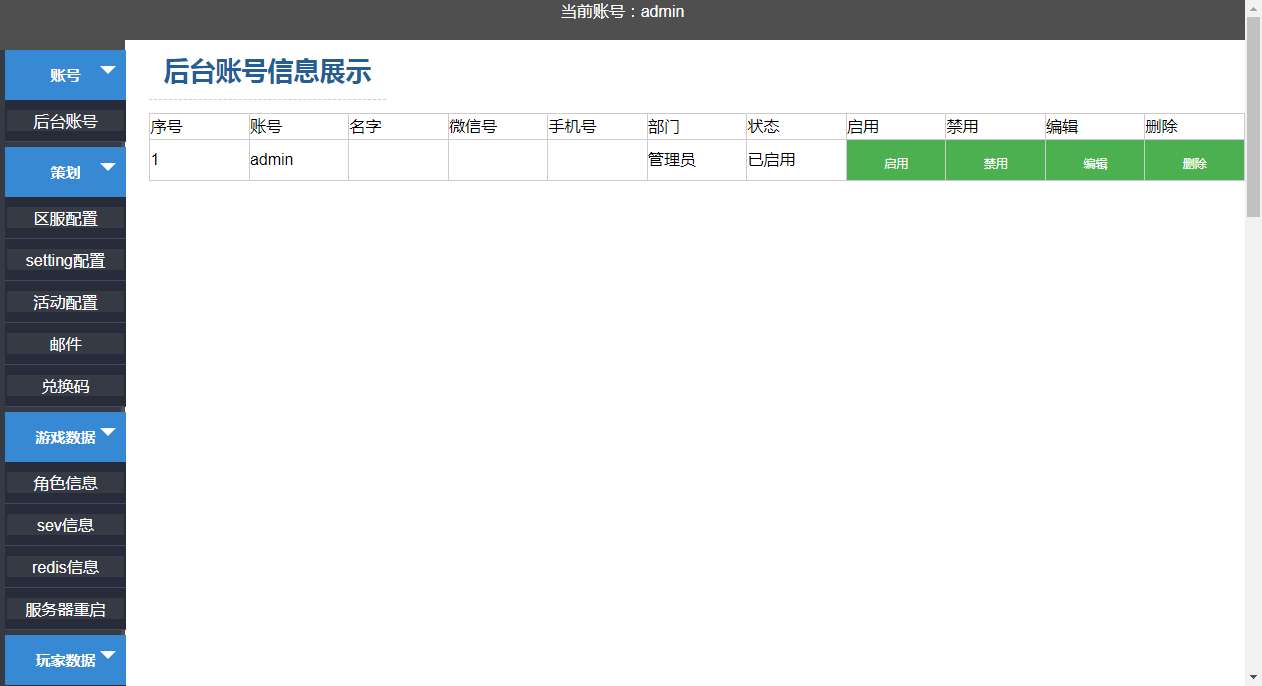1262x686 pixels.
Task: Trigger 服务器重启 from the sidebar
Action: (64, 608)
